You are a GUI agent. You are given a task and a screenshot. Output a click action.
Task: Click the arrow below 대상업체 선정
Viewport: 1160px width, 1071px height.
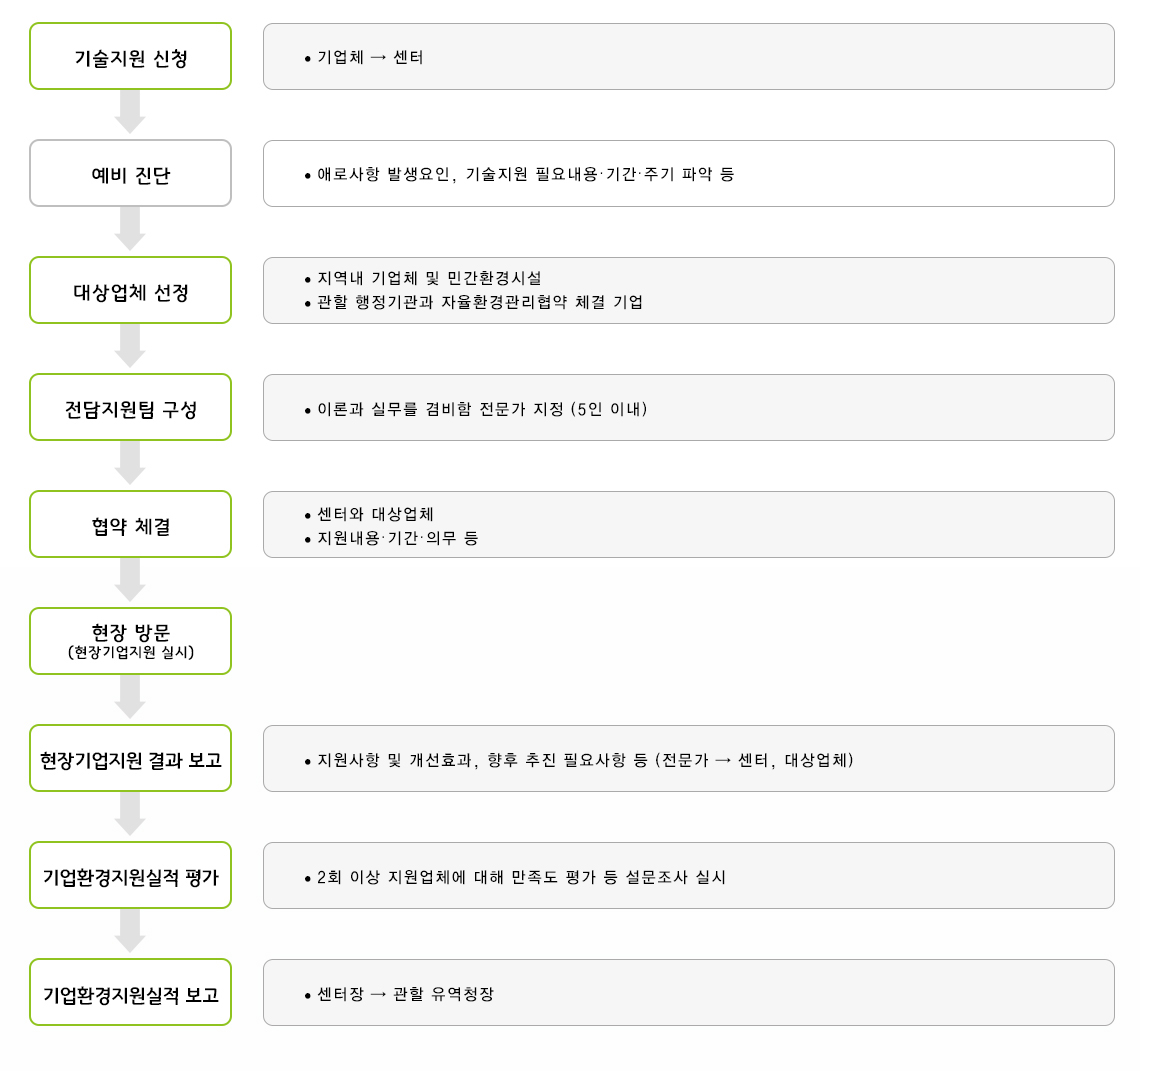coord(130,345)
